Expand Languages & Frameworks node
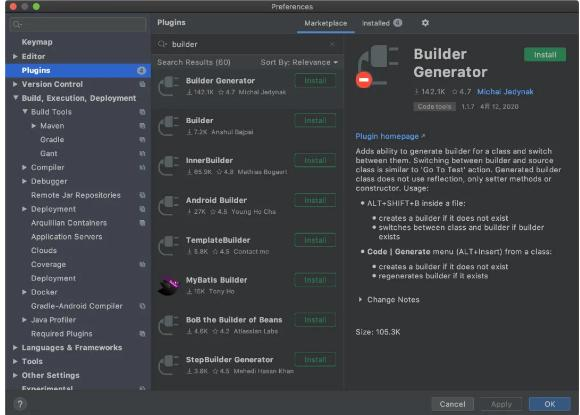Viewport: 580px width, 415px height. [x=15, y=348]
